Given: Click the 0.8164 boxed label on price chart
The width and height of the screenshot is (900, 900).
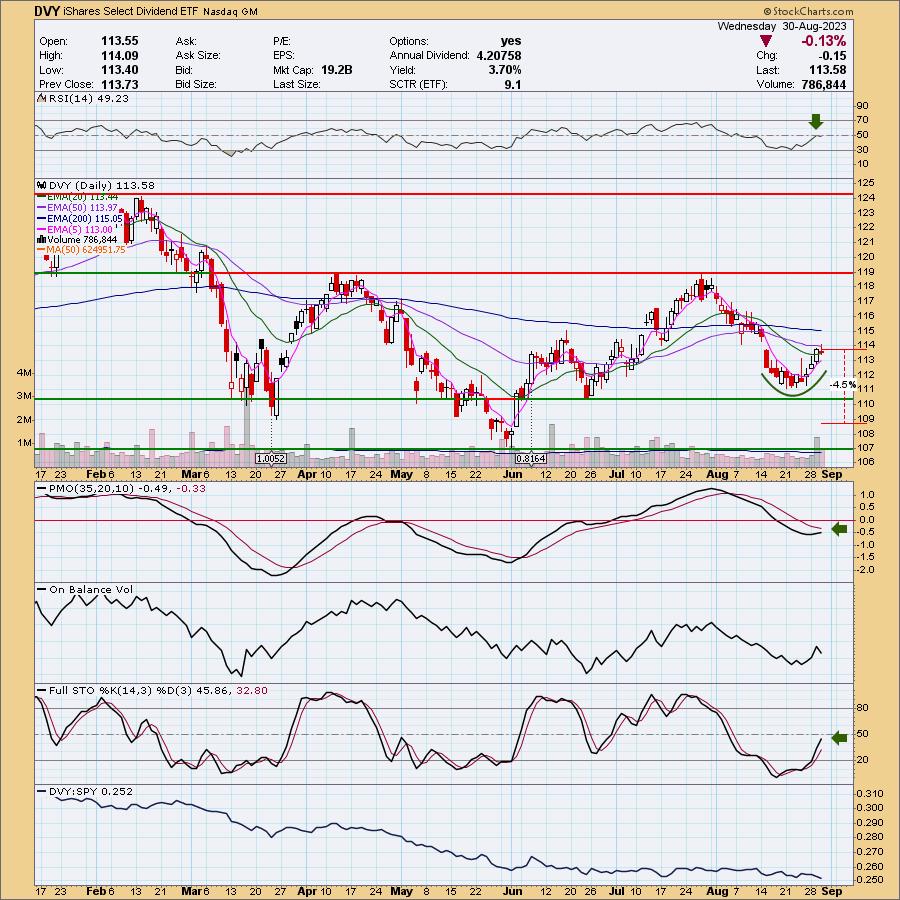Looking at the screenshot, I should pos(531,459).
